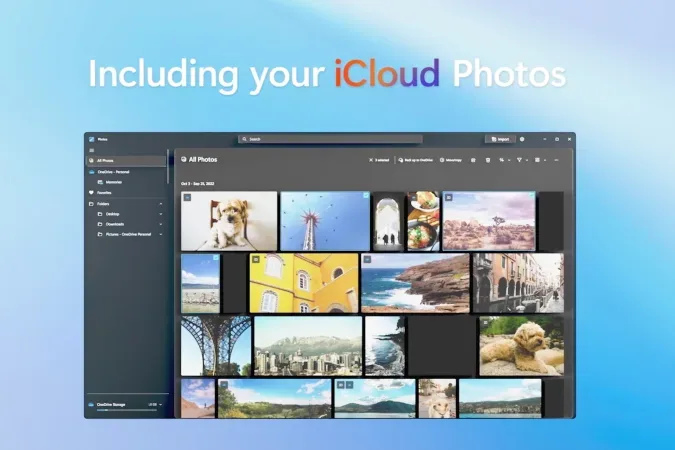Open the city skyline photo
This screenshot has height=450, width=675.
click(x=308, y=346)
